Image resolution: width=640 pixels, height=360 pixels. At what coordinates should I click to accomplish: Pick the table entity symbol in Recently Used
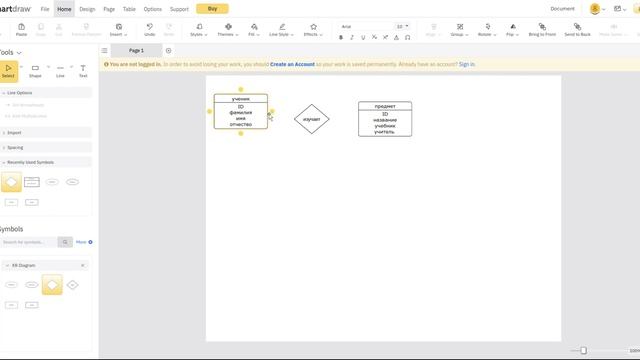point(32,182)
